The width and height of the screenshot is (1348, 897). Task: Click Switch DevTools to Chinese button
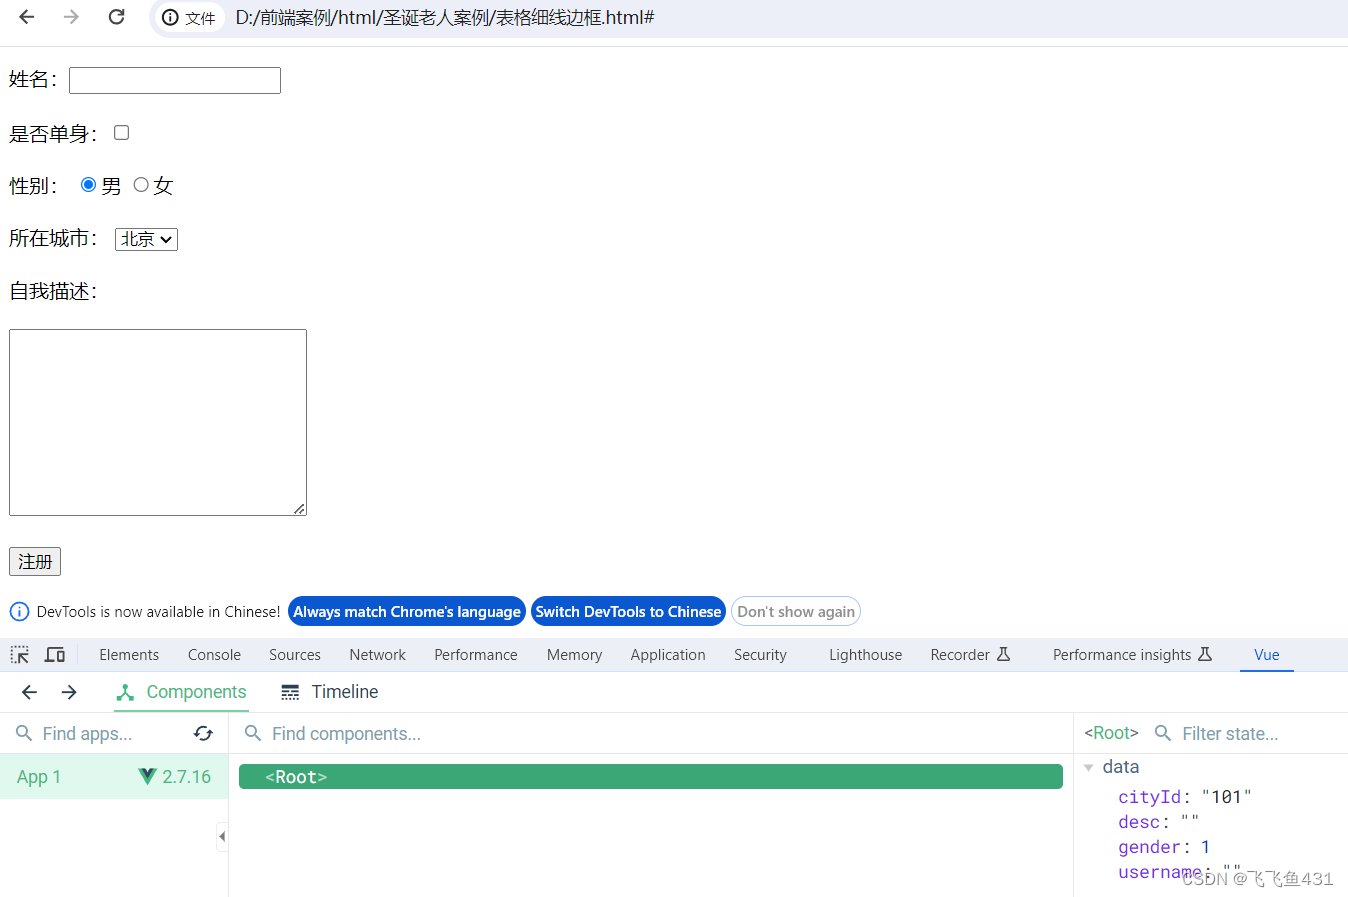coord(628,611)
